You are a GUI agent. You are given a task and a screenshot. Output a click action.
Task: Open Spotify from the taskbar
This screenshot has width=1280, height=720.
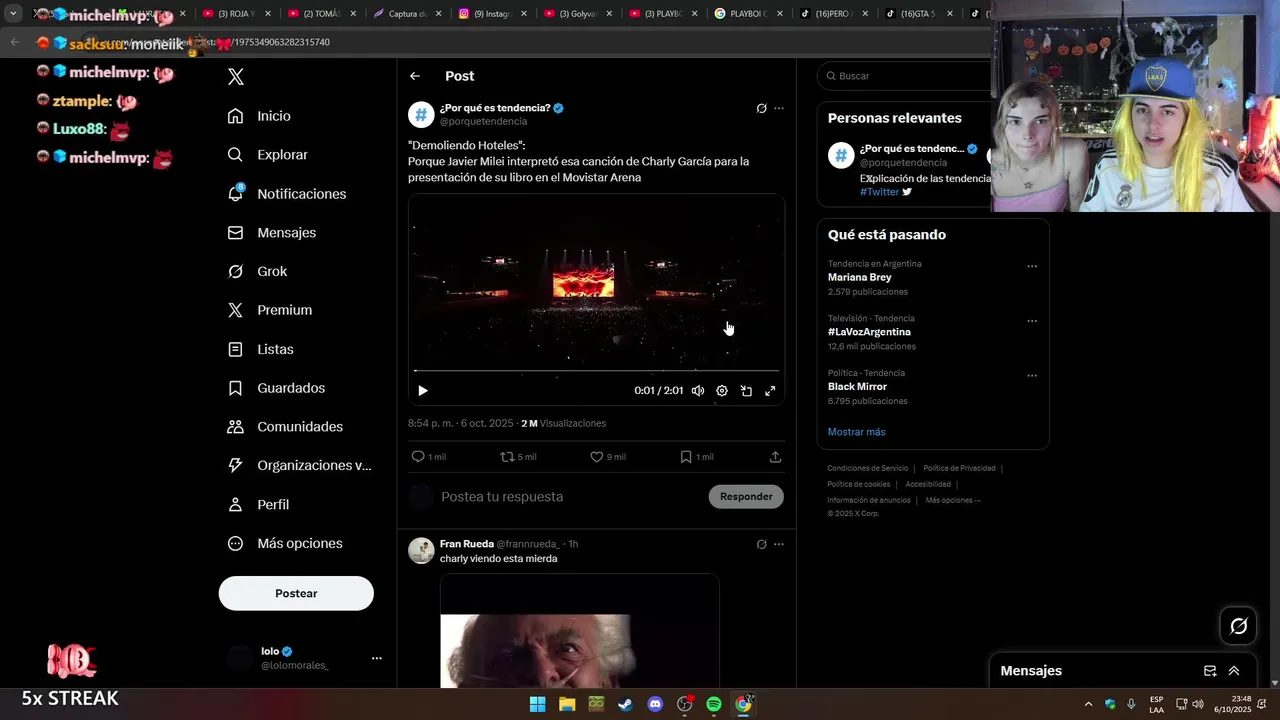click(x=714, y=704)
